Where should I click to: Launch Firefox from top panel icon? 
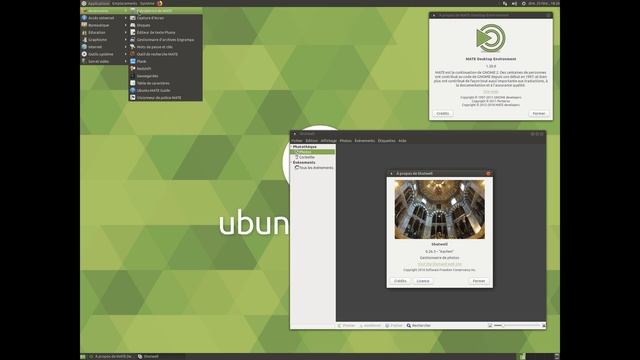pos(160,3)
